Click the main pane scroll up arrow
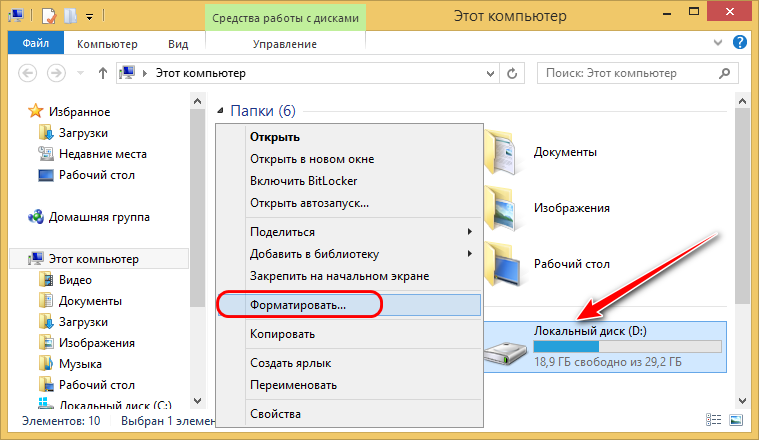The width and height of the screenshot is (759, 440). coord(743,101)
